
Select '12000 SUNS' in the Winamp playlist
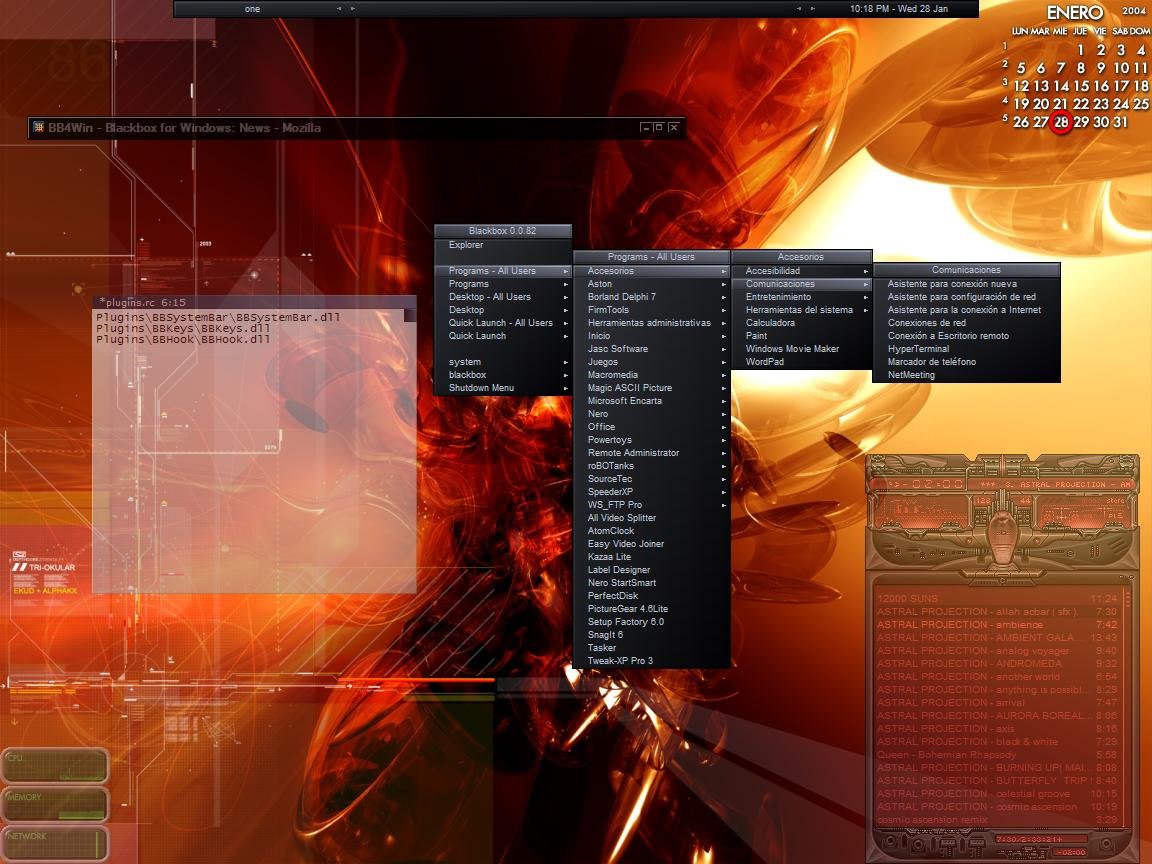pos(997,599)
